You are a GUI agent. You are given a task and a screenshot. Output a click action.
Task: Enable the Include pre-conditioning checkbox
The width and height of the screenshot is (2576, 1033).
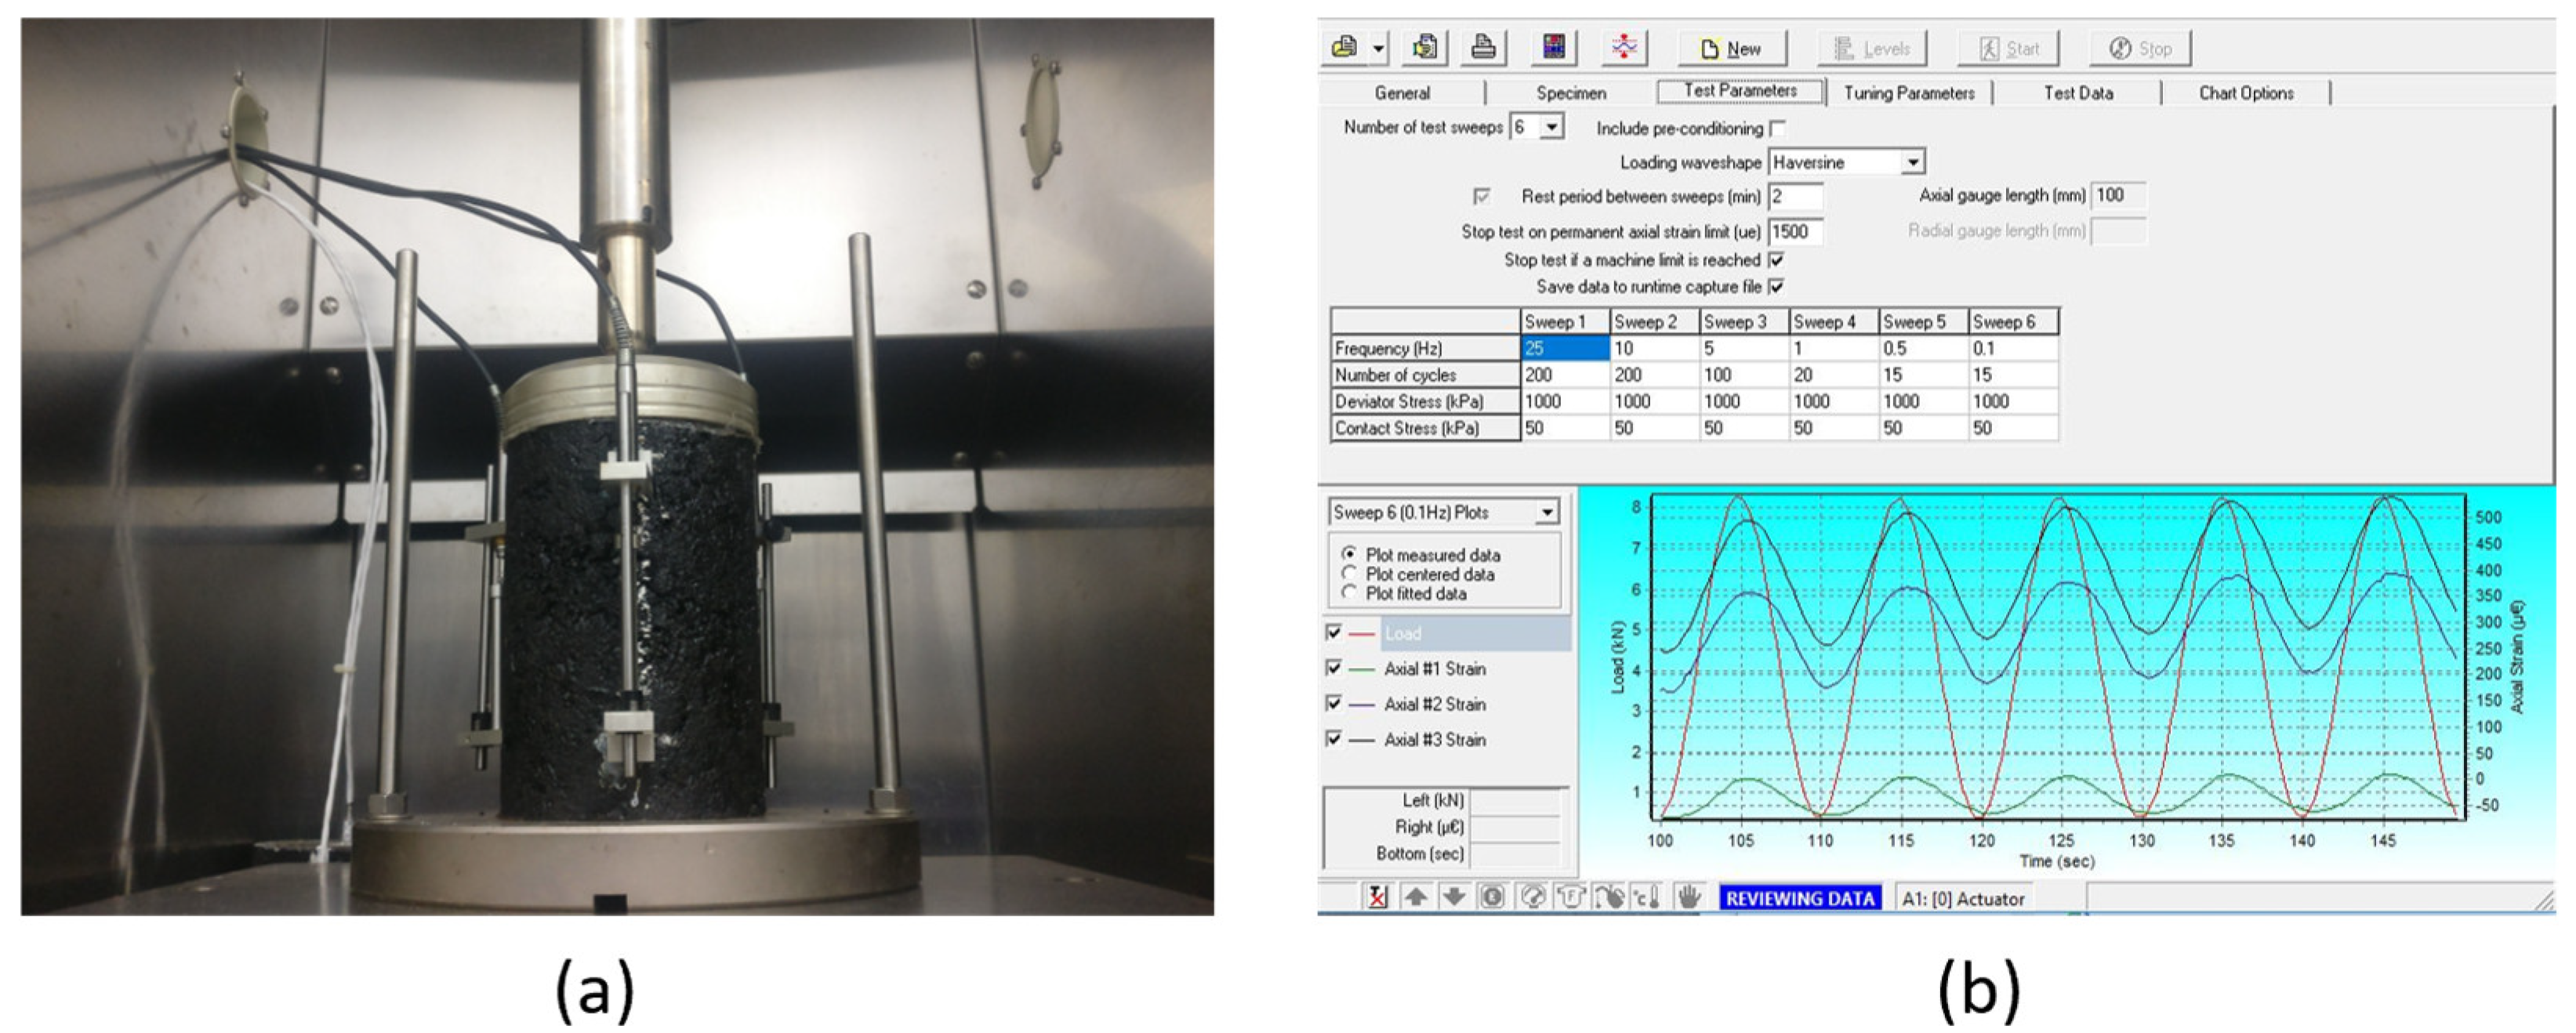click(1777, 129)
